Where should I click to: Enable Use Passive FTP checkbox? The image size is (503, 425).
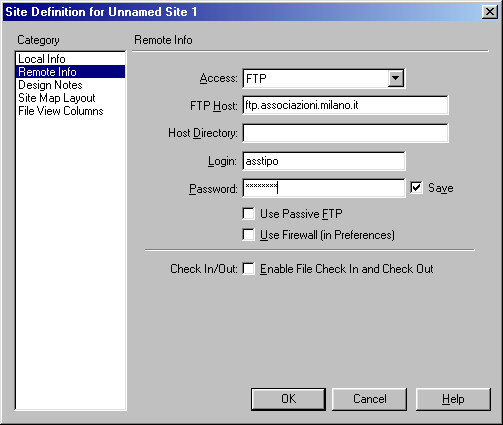[x=249, y=214]
